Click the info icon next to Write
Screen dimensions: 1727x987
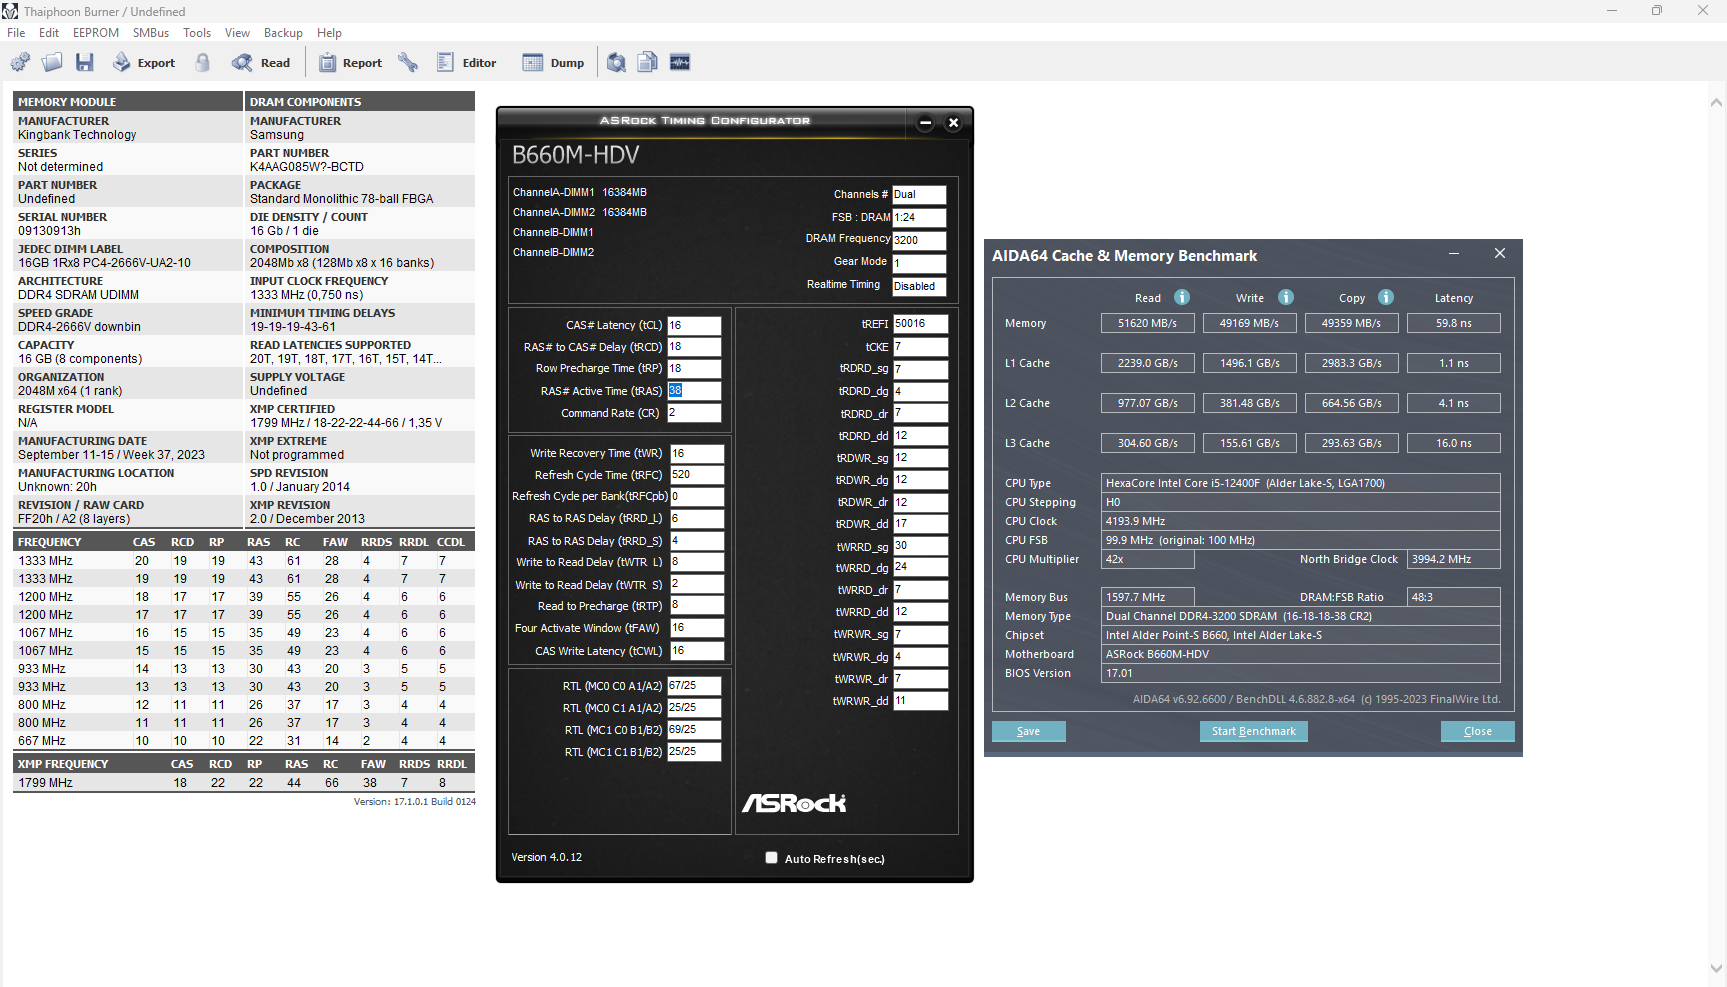coord(1286,297)
